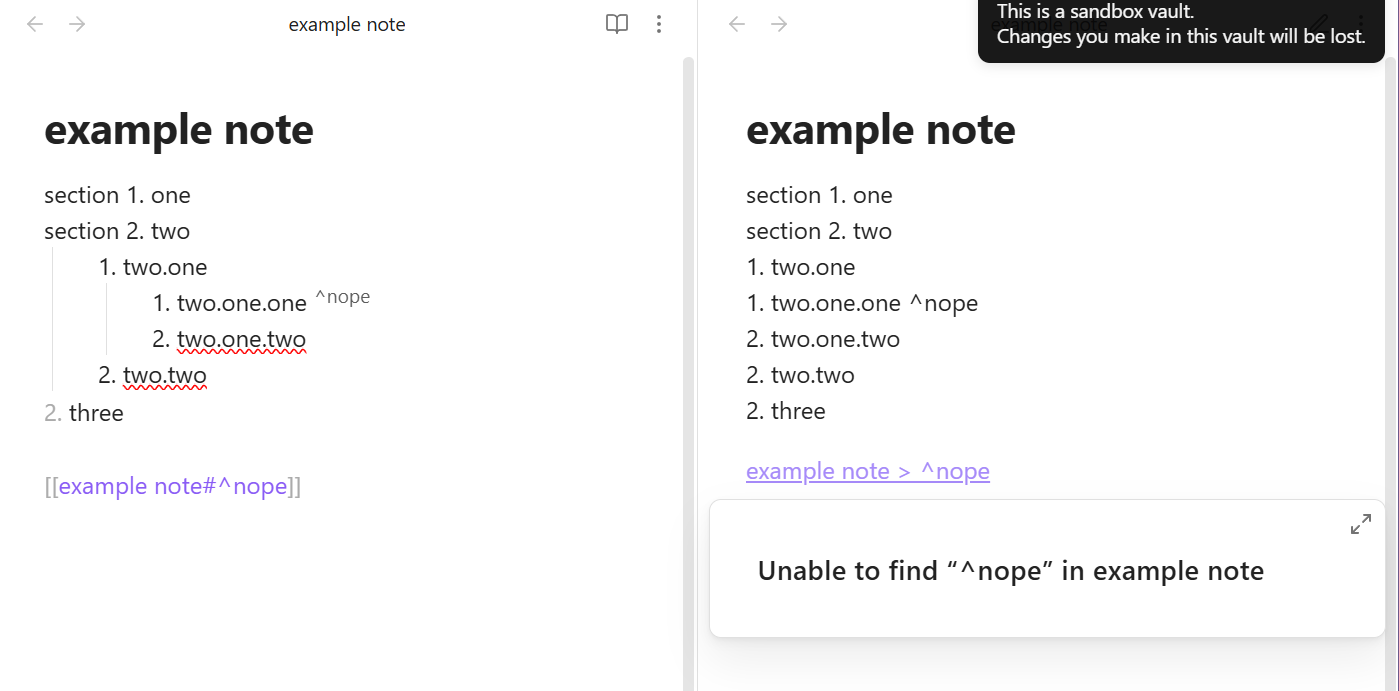The height and width of the screenshot is (691, 1399).
Task: Follow the "example note > ^nope" link
Action: click(x=867, y=471)
